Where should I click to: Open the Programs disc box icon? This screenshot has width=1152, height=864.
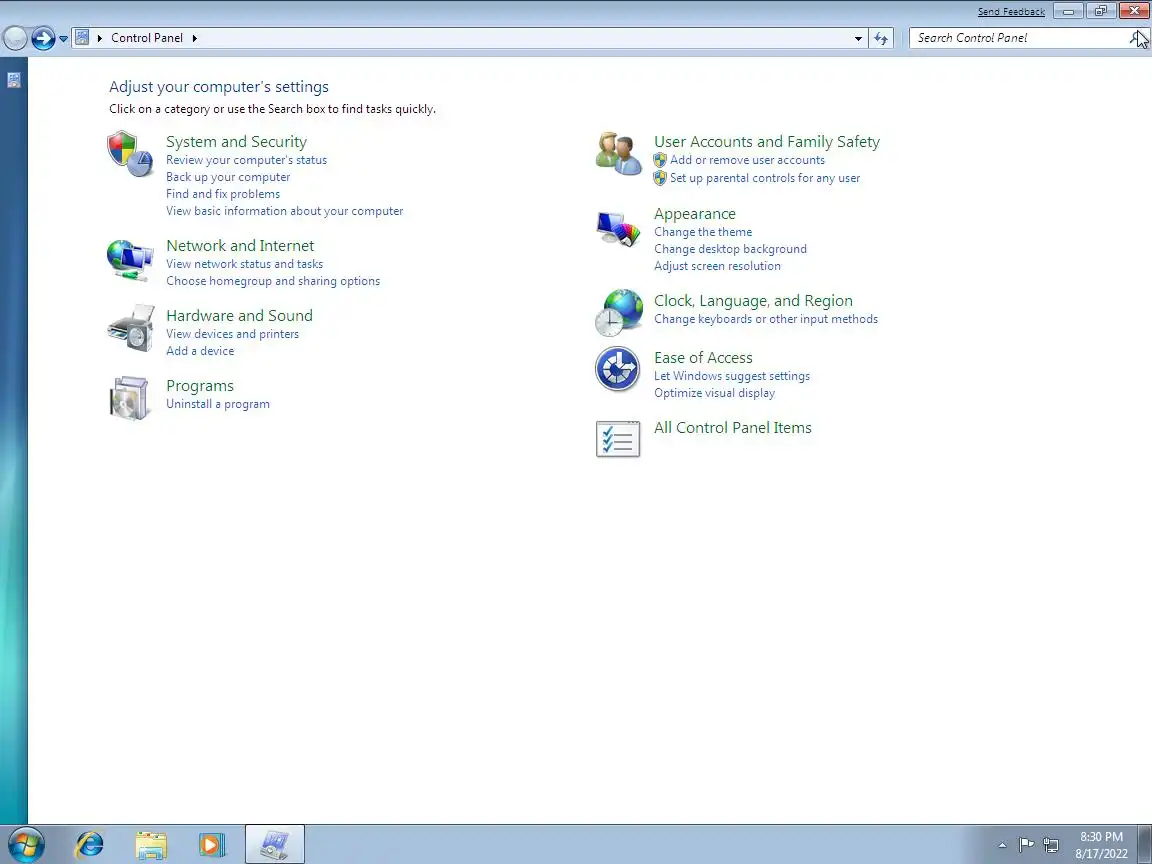tap(130, 397)
